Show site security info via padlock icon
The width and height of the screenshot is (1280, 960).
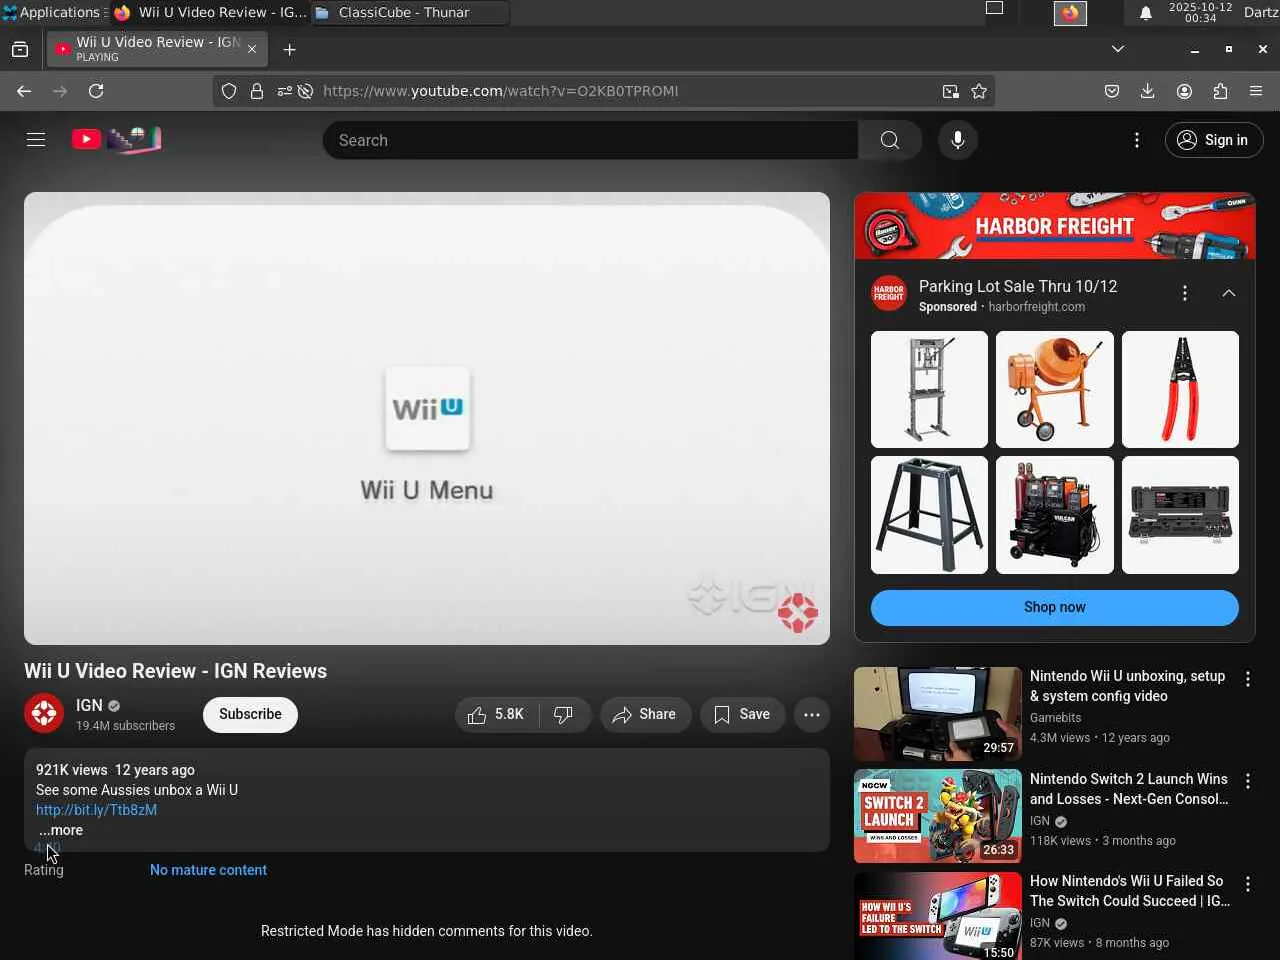tap(257, 91)
